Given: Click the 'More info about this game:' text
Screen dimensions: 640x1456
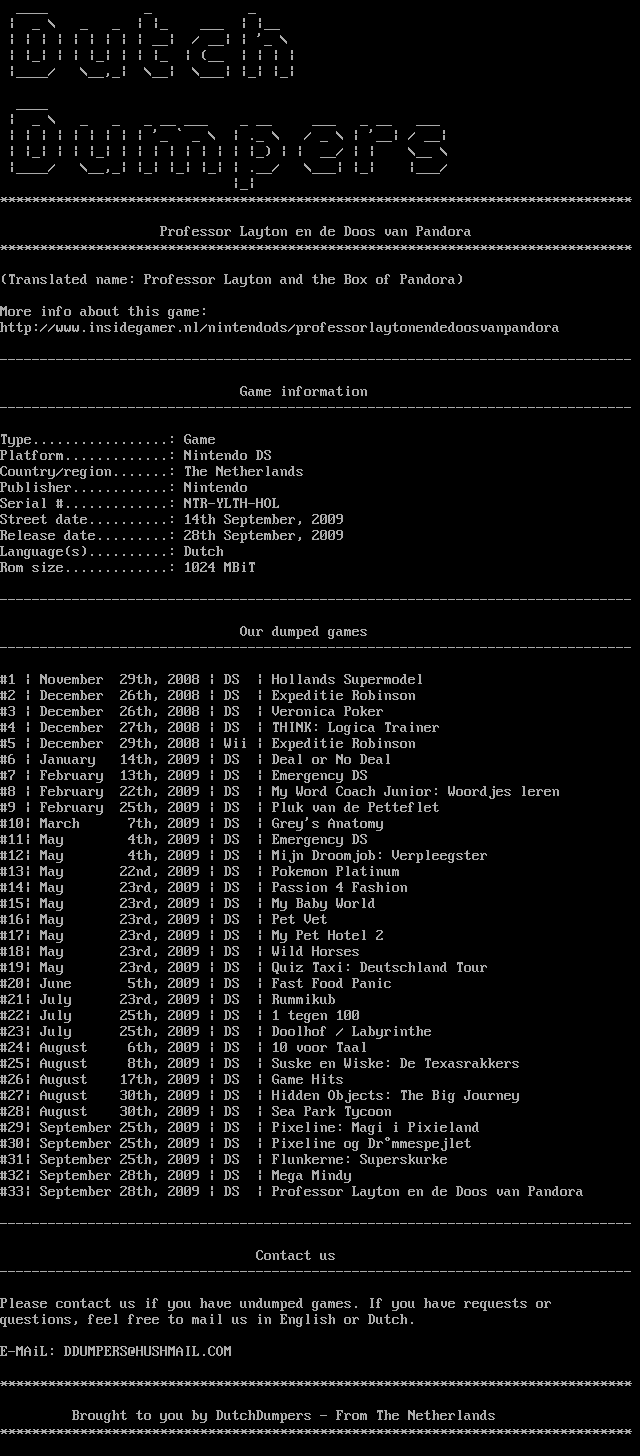Looking at the screenshot, I should click(104, 312).
